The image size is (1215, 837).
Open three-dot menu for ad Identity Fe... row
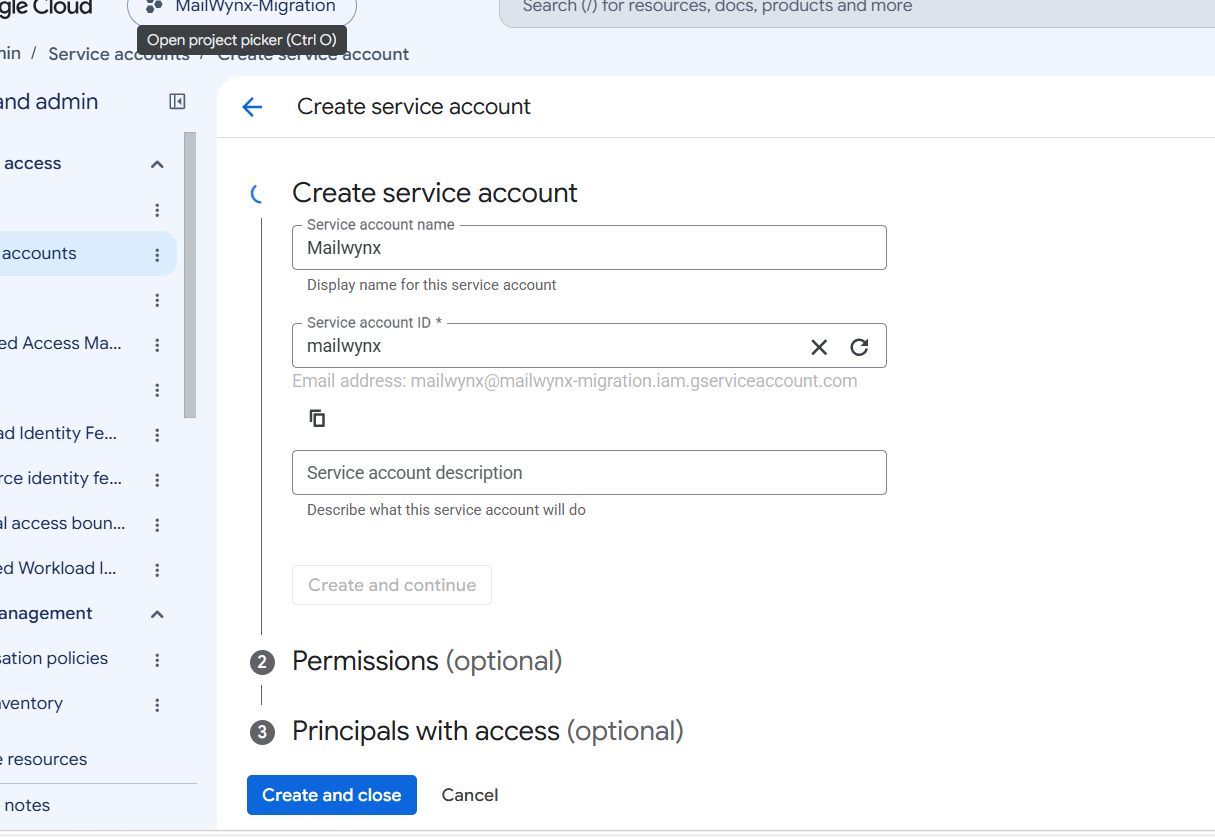point(157,435)
